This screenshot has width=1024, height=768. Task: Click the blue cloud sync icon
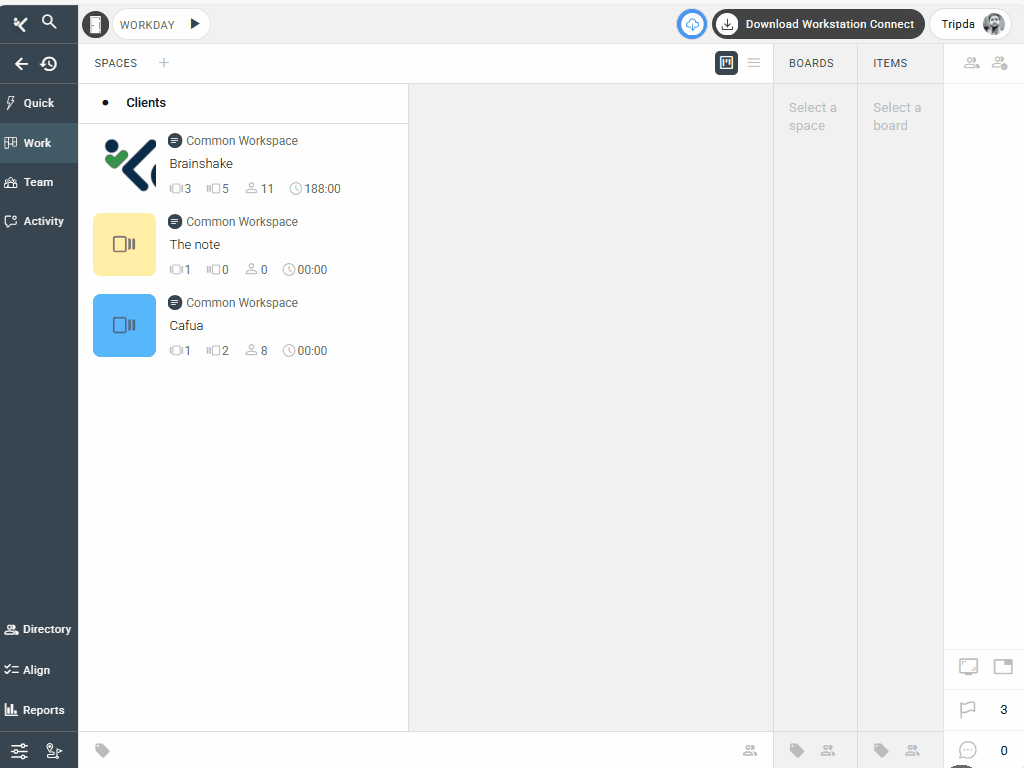pyautogui.click(x=692, y=24)
